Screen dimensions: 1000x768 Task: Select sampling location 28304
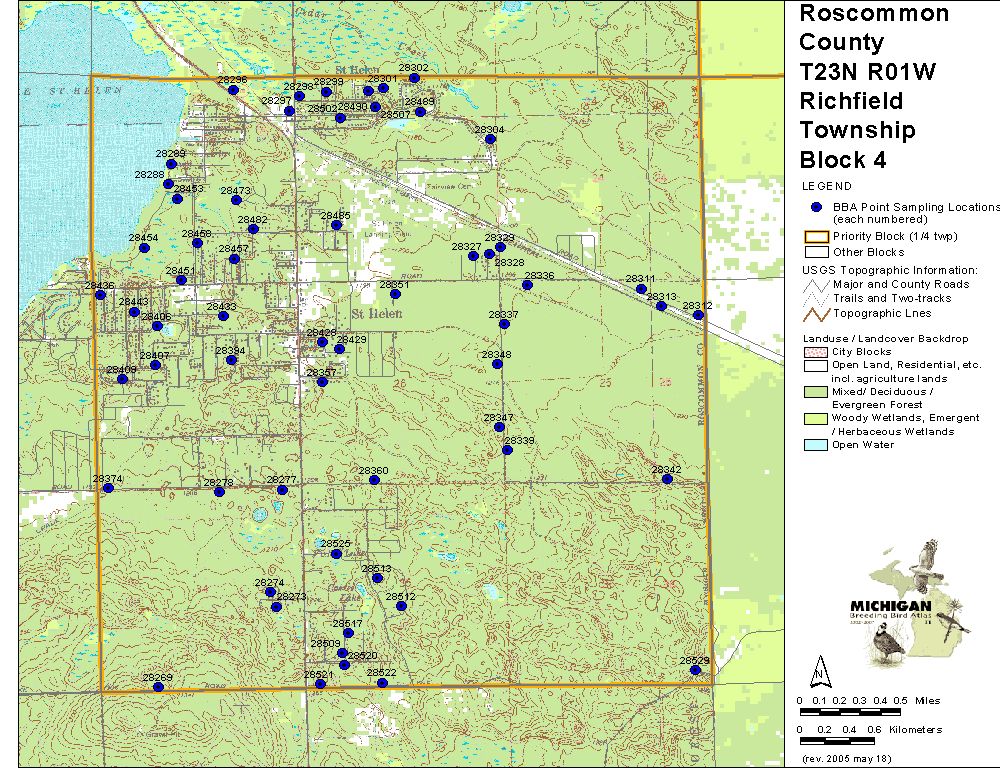click(490, 139)
